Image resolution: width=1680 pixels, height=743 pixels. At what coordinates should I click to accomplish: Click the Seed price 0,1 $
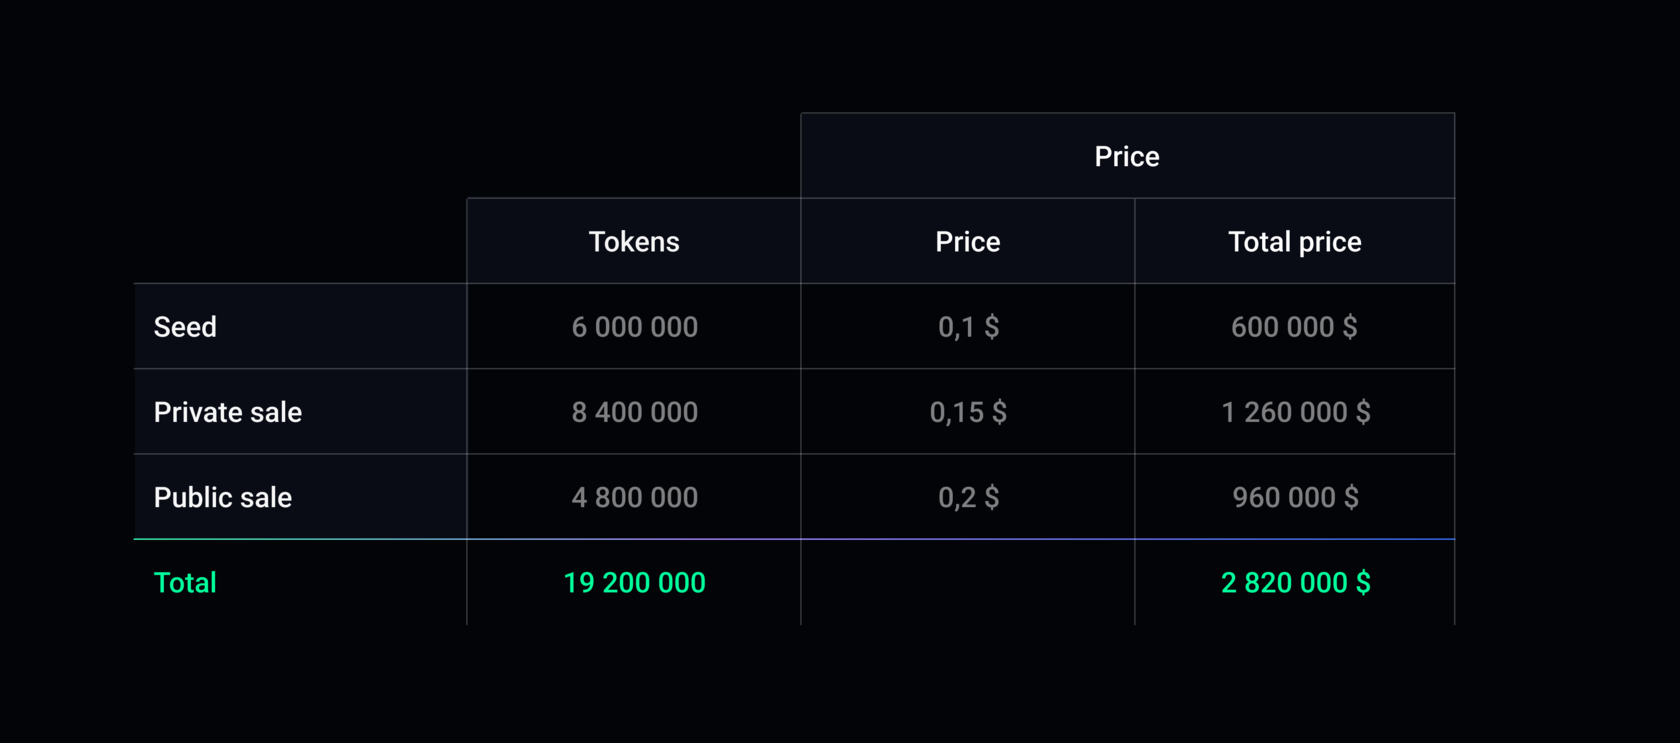coord(968,327)
